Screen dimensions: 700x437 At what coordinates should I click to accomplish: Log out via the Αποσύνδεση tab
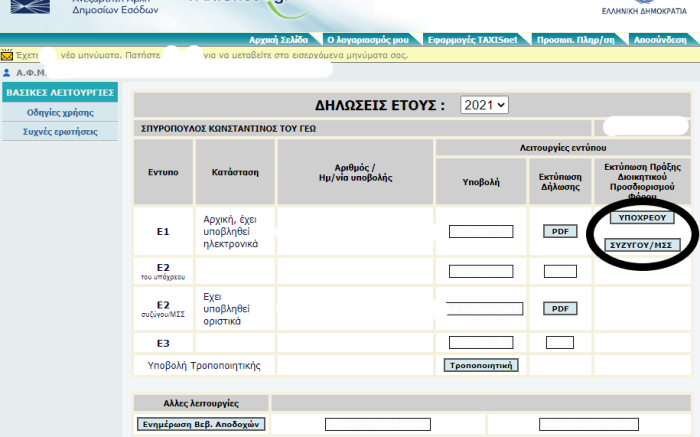click(660, 40)
